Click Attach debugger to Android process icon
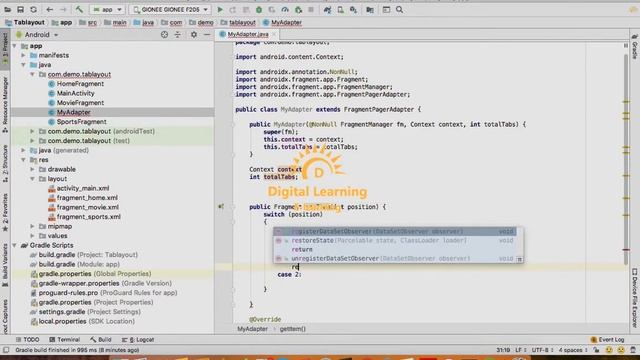 [x=298, y=9]
